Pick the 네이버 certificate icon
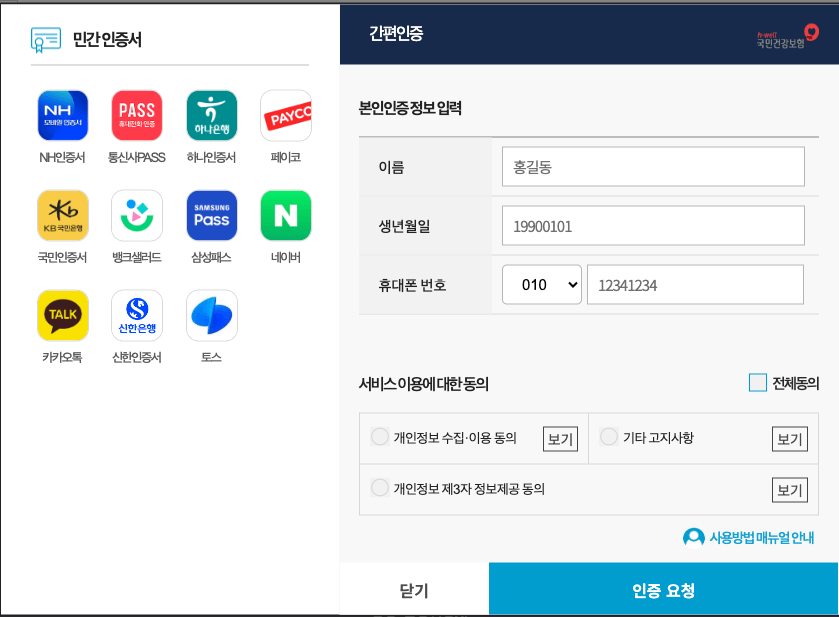839x617 pixels. (286, 214)
